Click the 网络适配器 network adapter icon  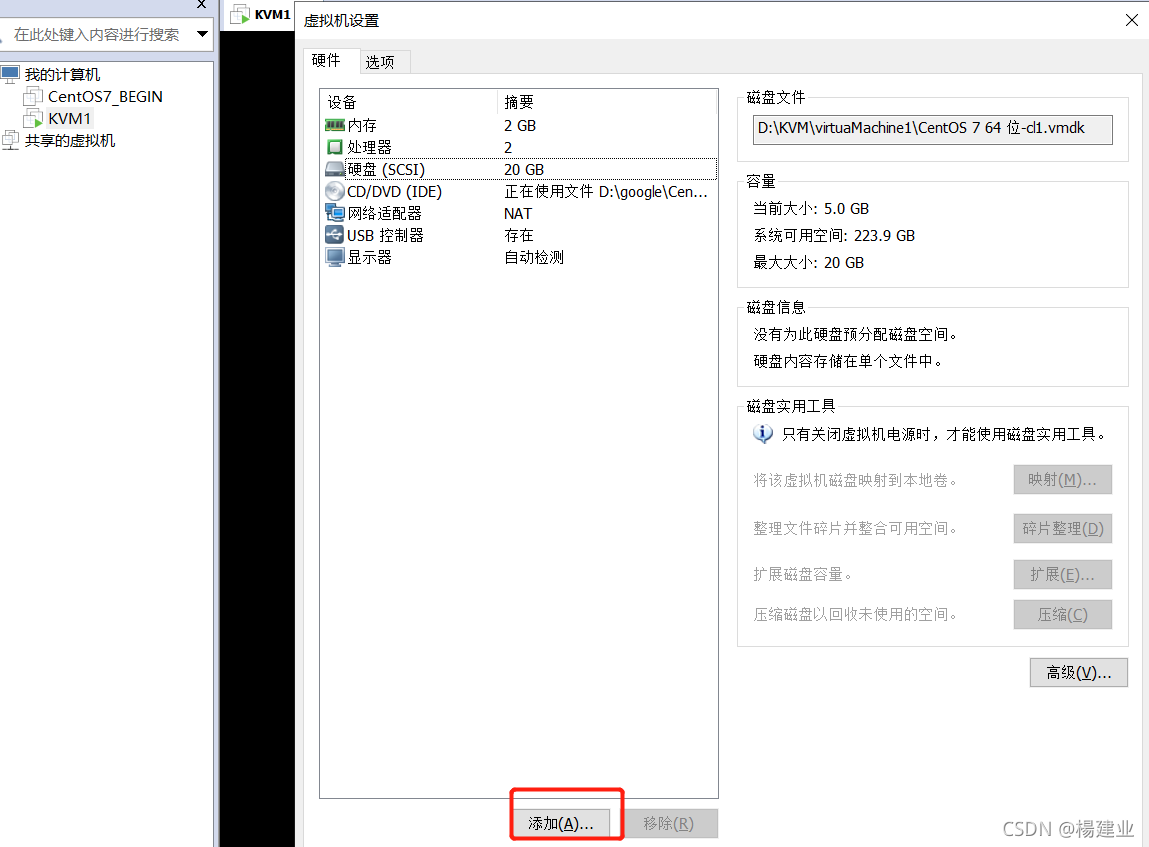pyautogui.click(x=336, y=213)
